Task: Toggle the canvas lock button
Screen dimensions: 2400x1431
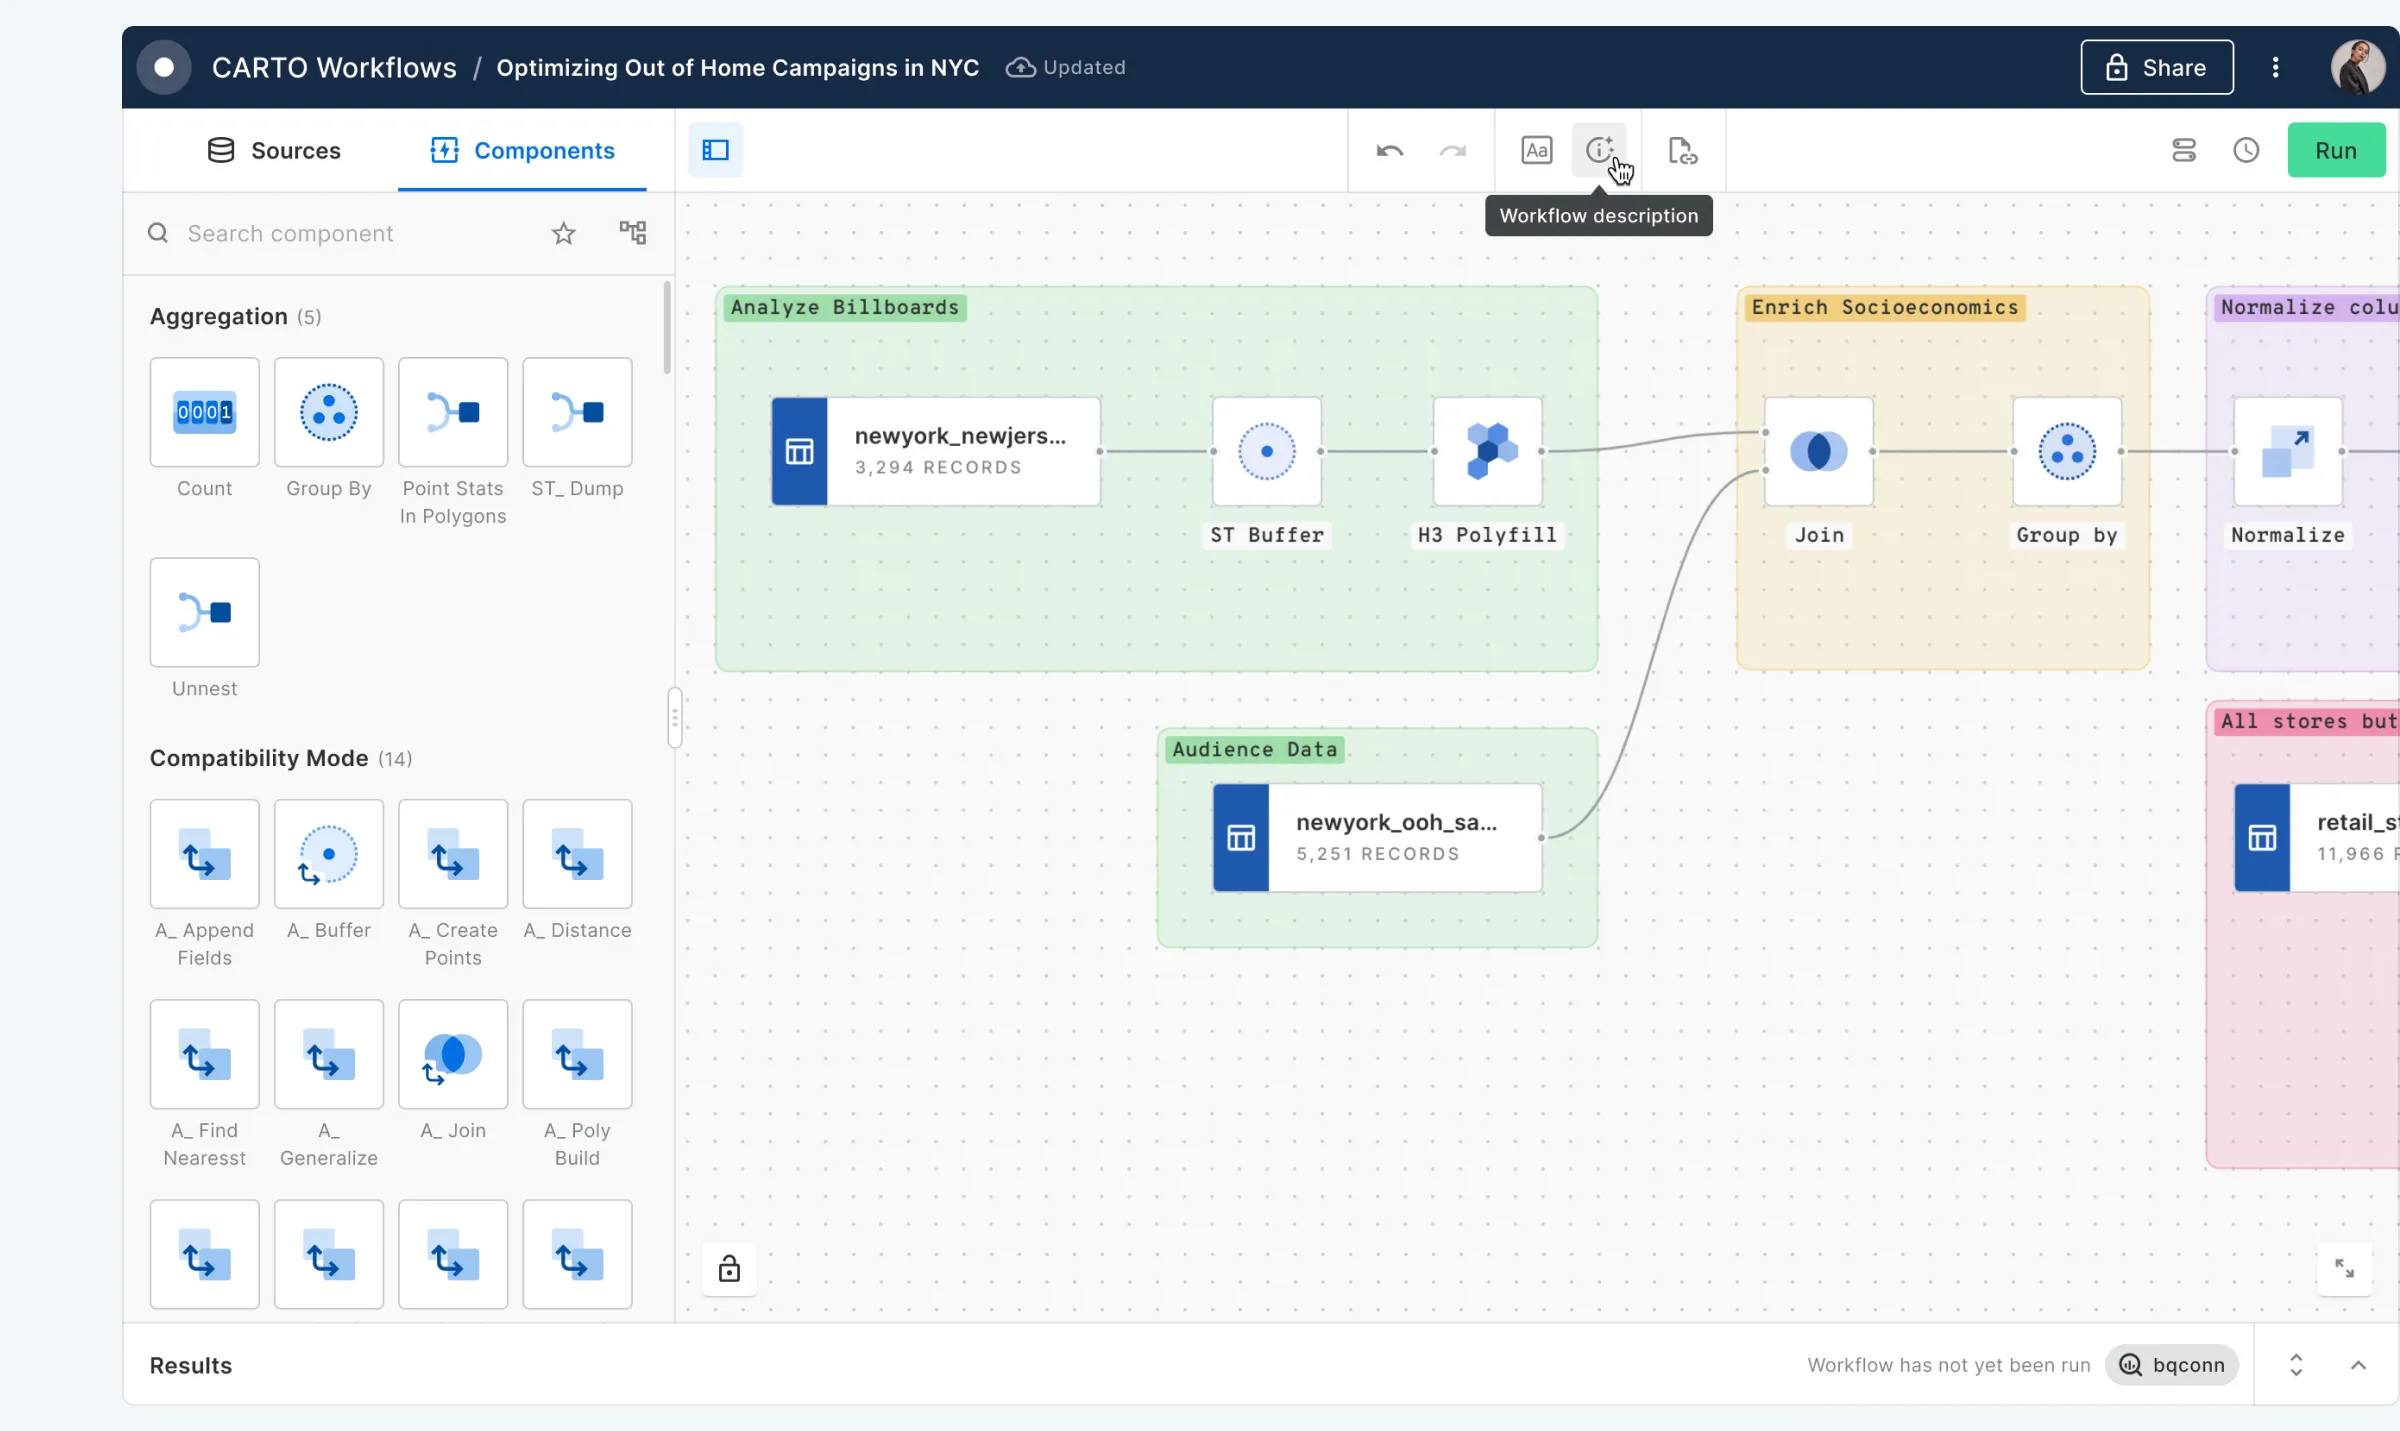Action: tap(729, 1269)
